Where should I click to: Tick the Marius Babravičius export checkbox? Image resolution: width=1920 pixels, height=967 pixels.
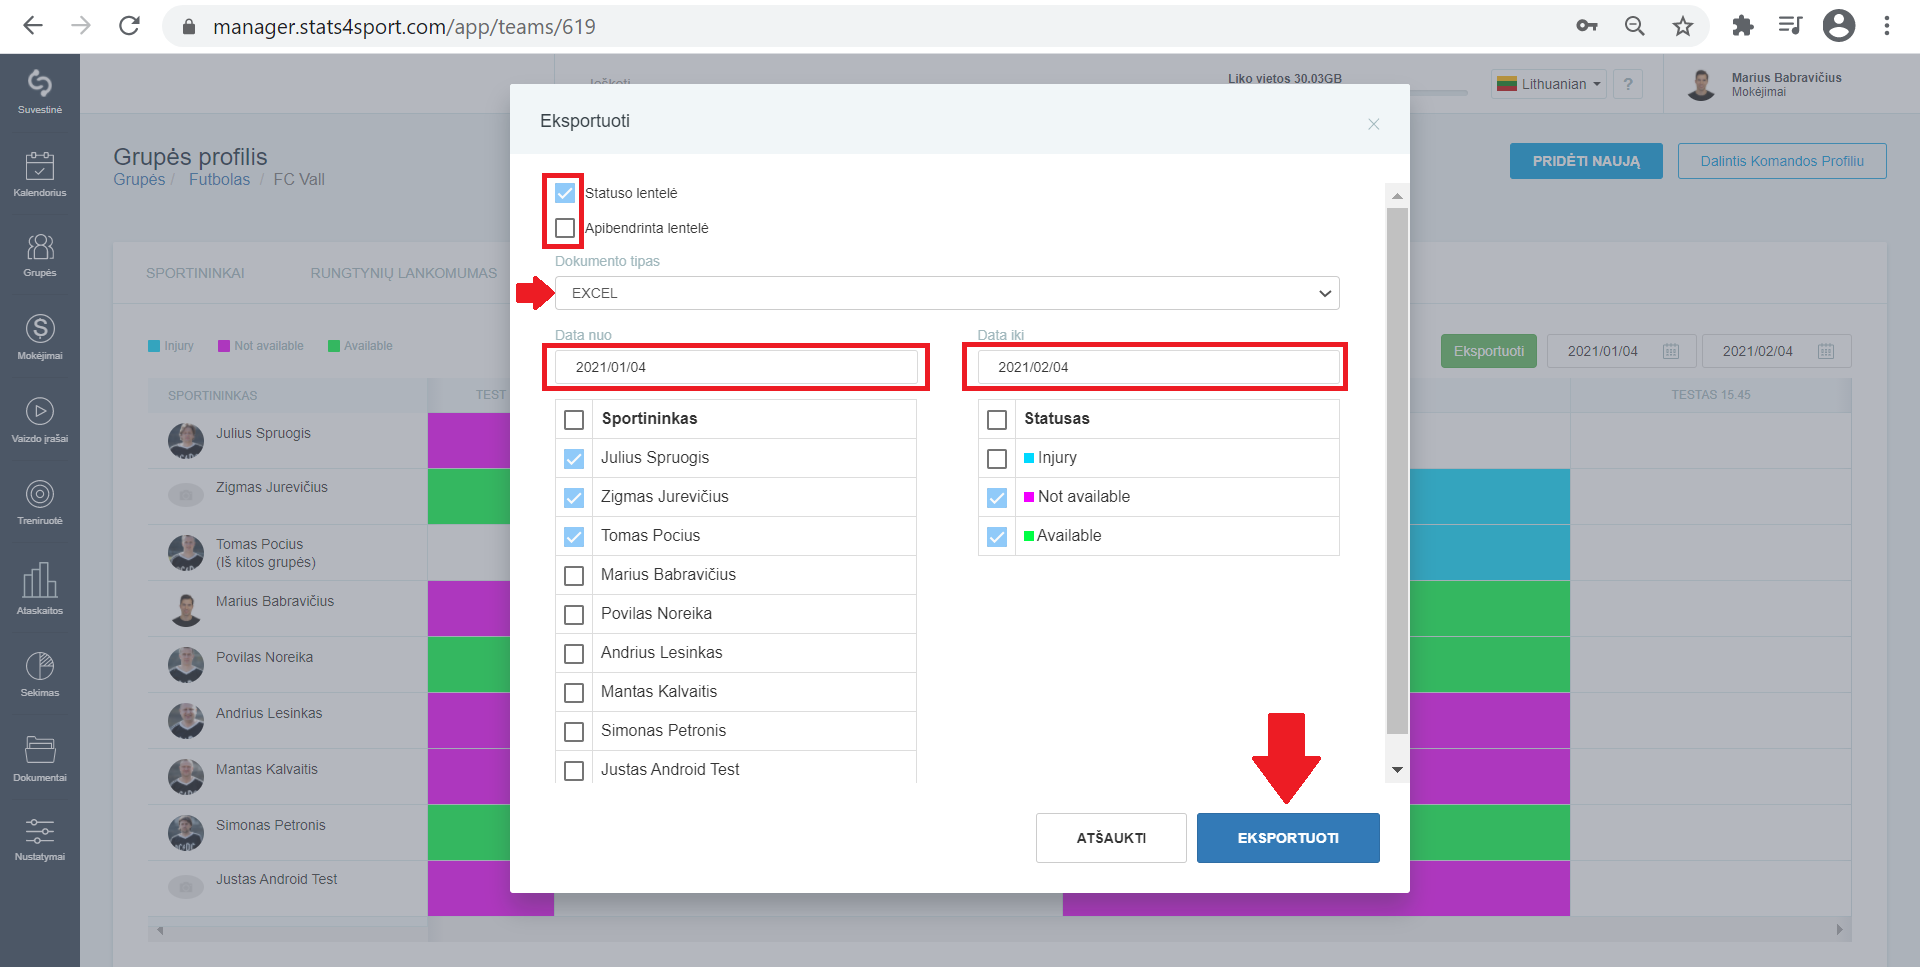click(x=574, y=575)
